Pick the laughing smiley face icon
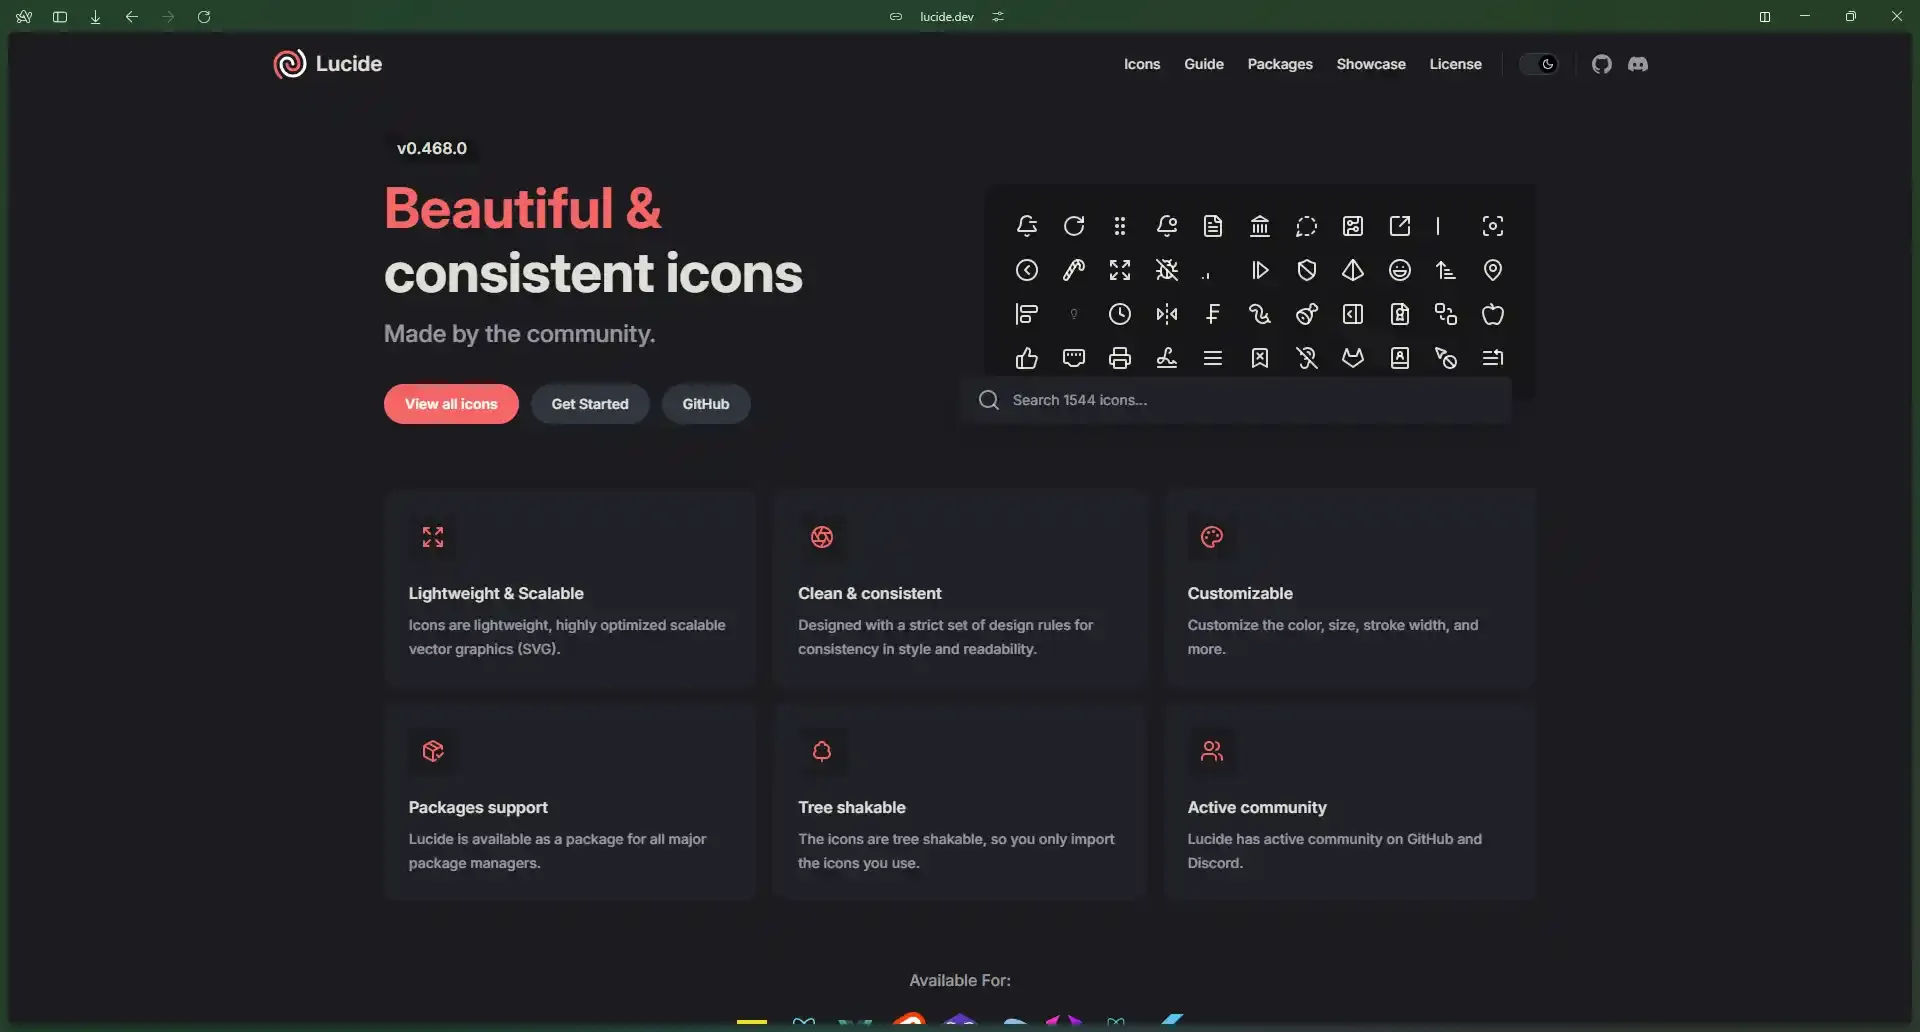This screenshot has height=1032, width=1920. (x=1399, y=270)
